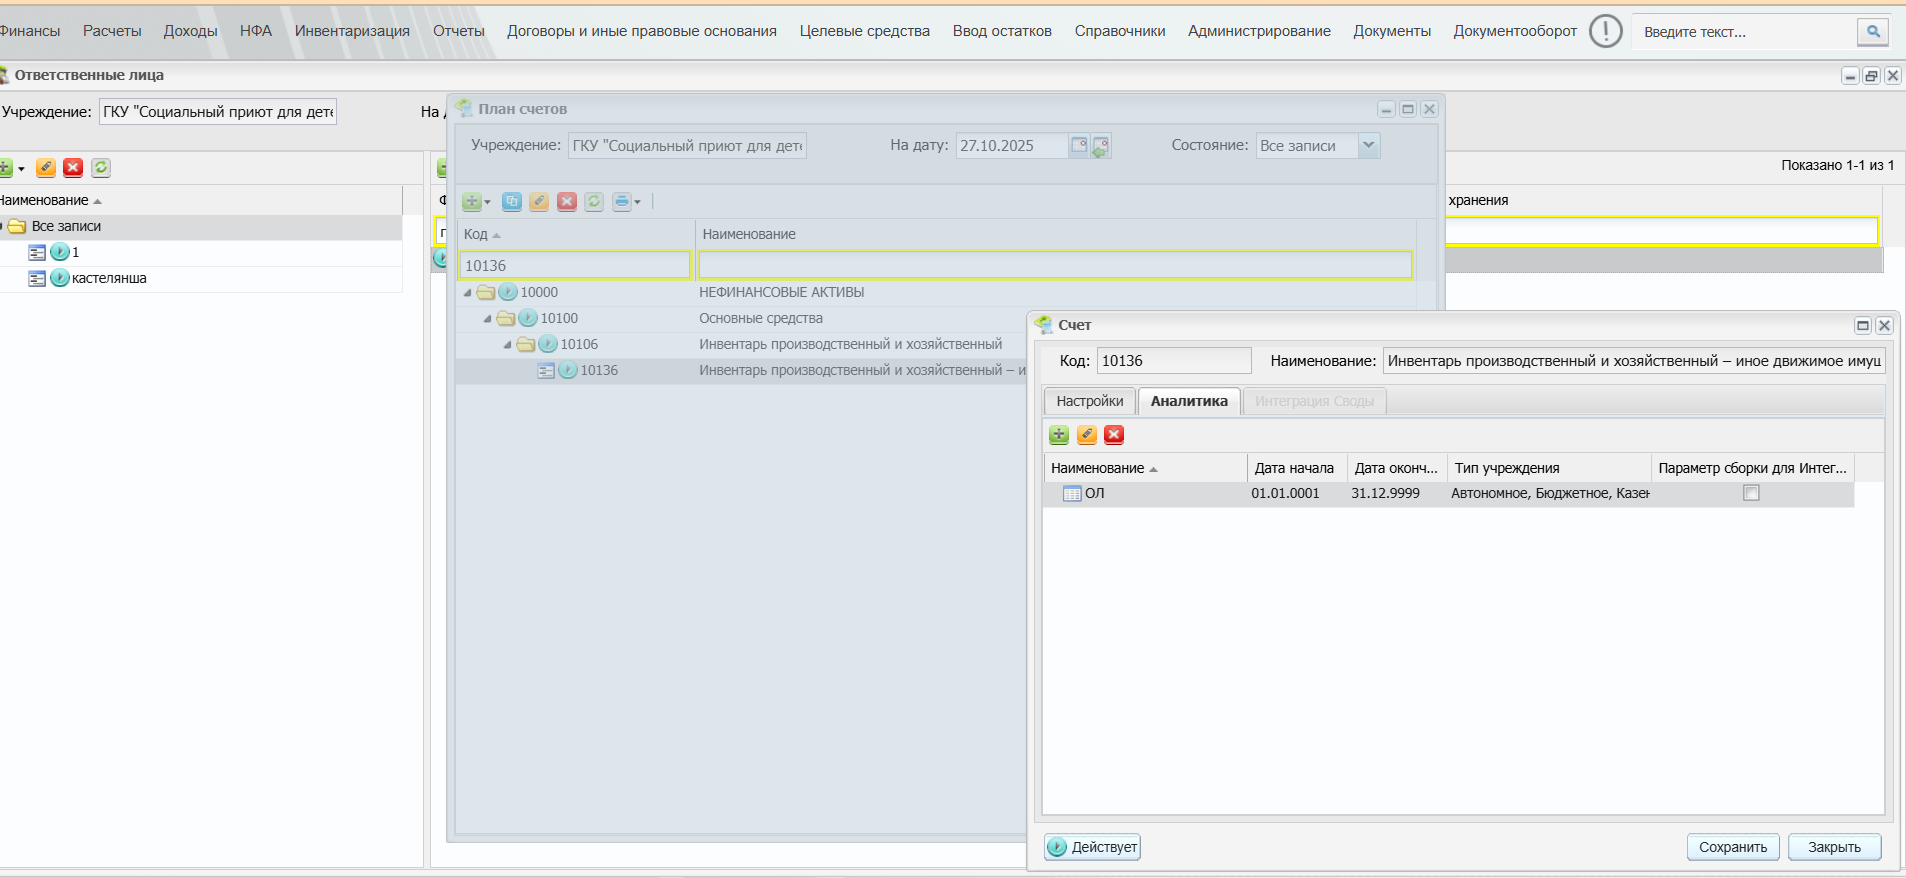Click the Код field in the Счет dialog

pos(1174,361)
